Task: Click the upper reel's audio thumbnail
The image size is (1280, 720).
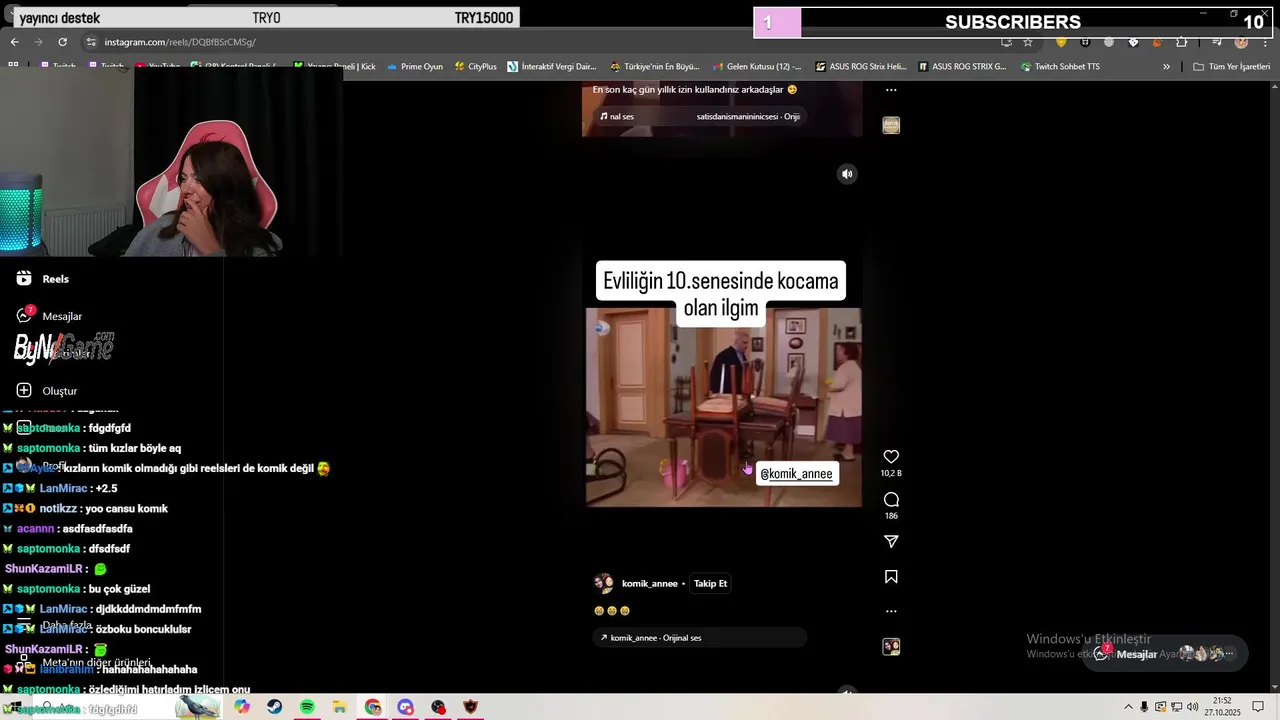Action: (891, 125)
